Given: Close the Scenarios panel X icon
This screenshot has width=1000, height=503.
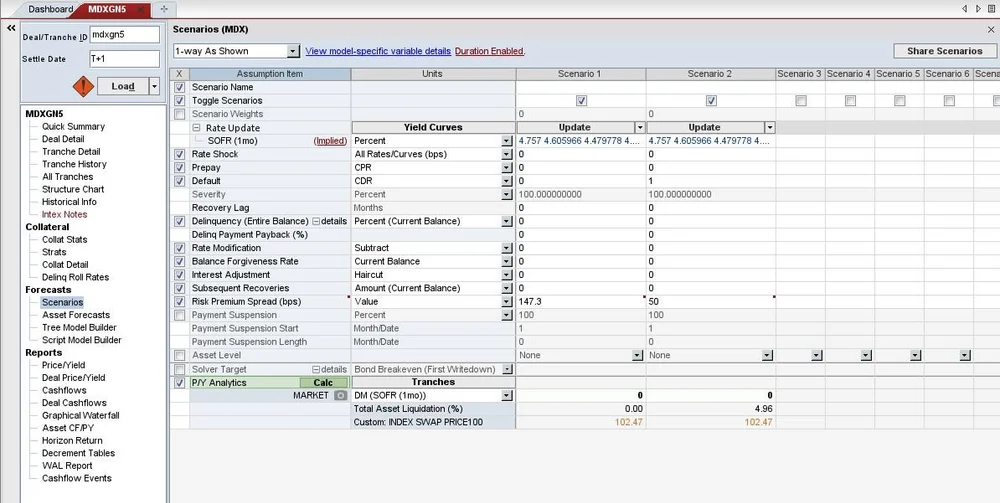Looking at the screenshot, I should [x=991, y=29].
